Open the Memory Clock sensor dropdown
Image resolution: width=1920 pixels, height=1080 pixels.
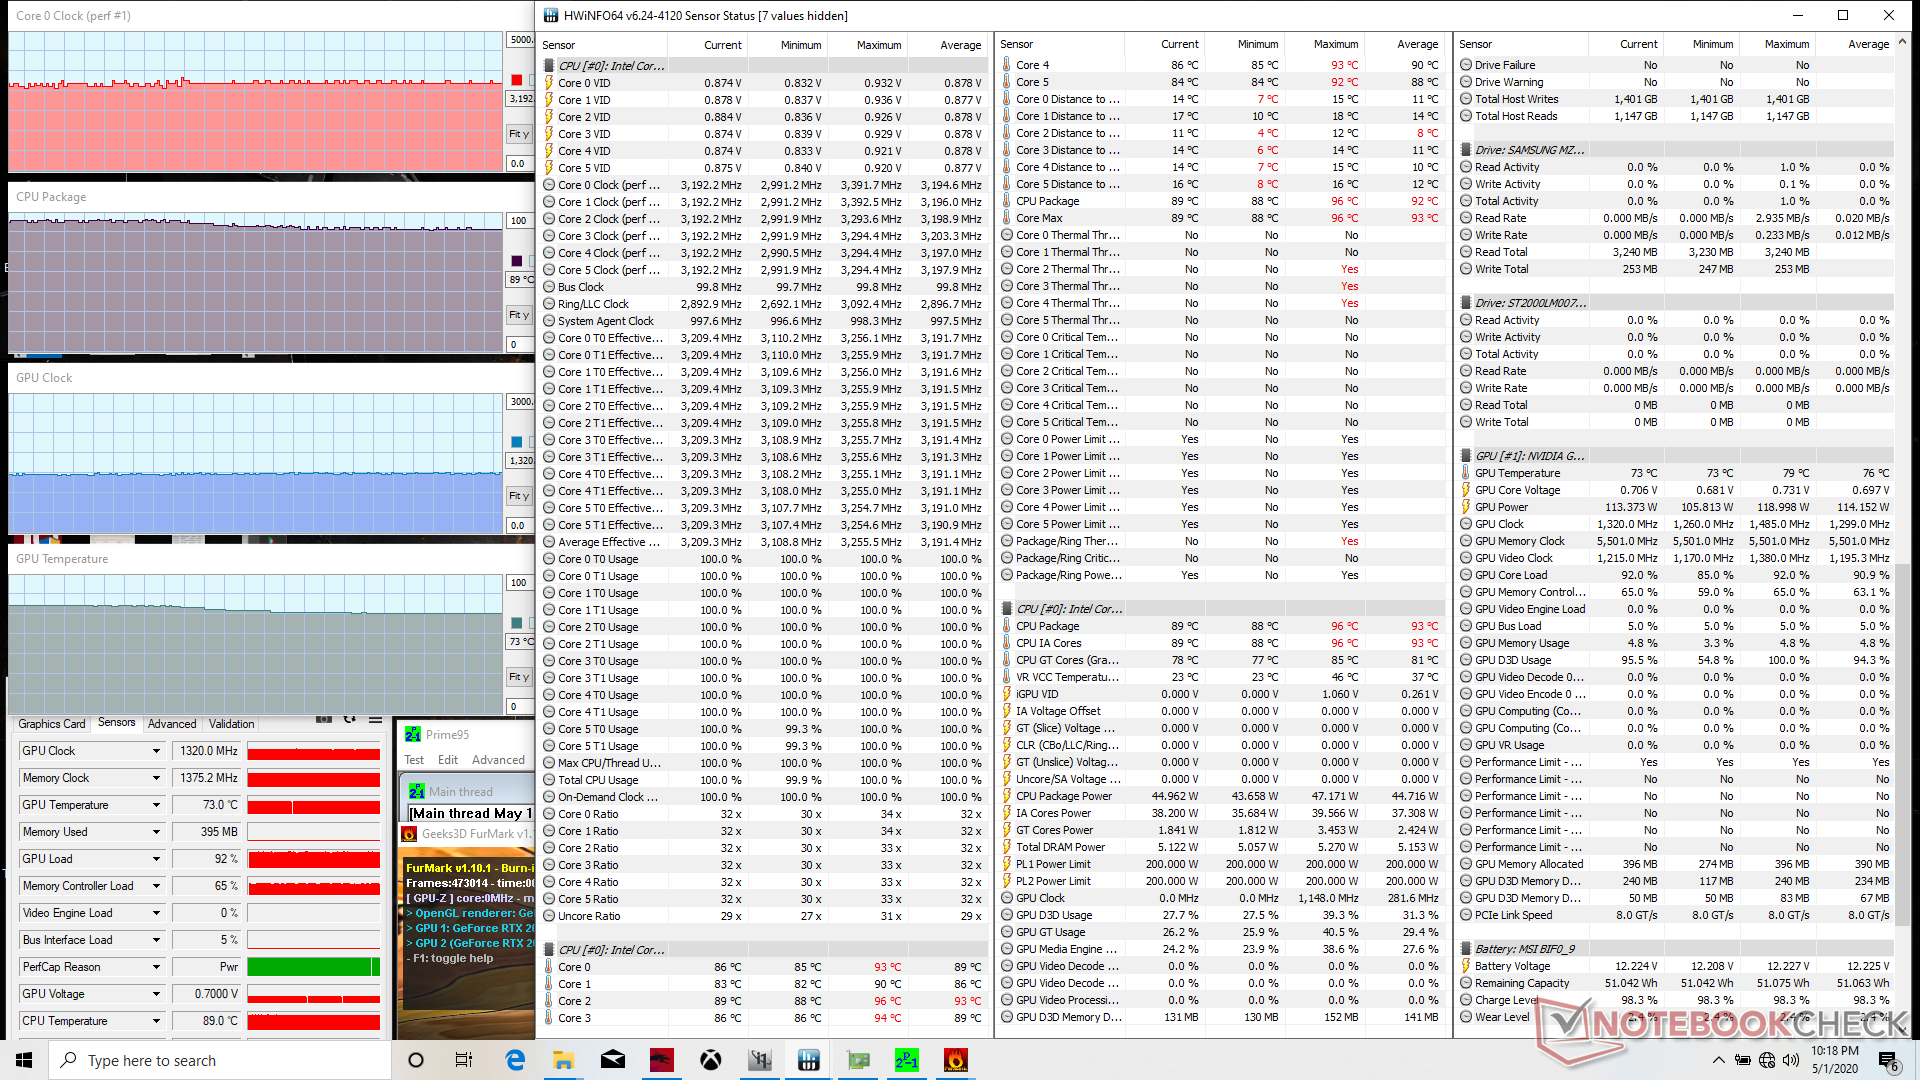(156, 778)
